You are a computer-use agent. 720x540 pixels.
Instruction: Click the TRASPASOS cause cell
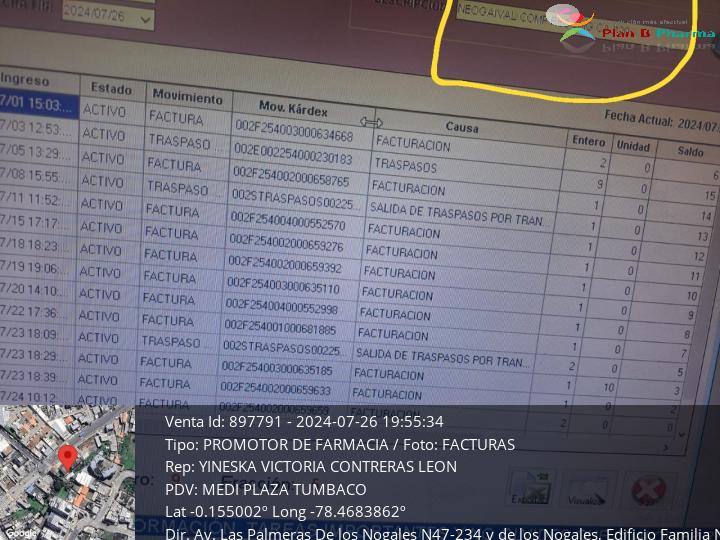tap(405, 165)
